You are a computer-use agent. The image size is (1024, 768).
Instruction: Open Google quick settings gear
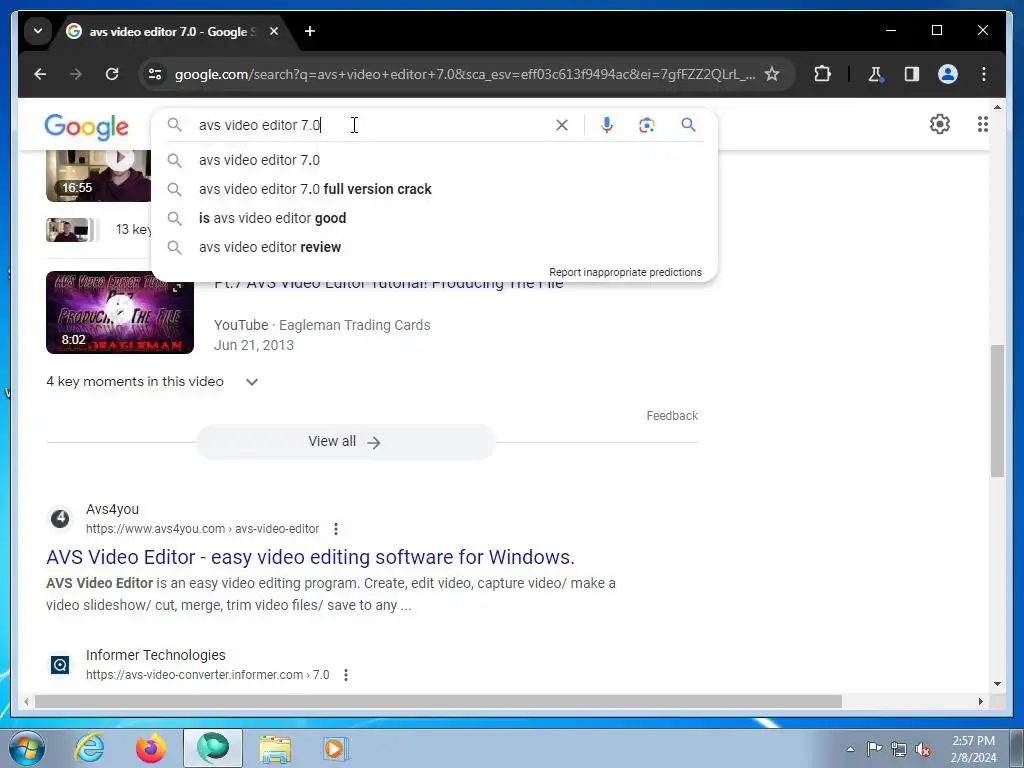click(x=939, y=124)
